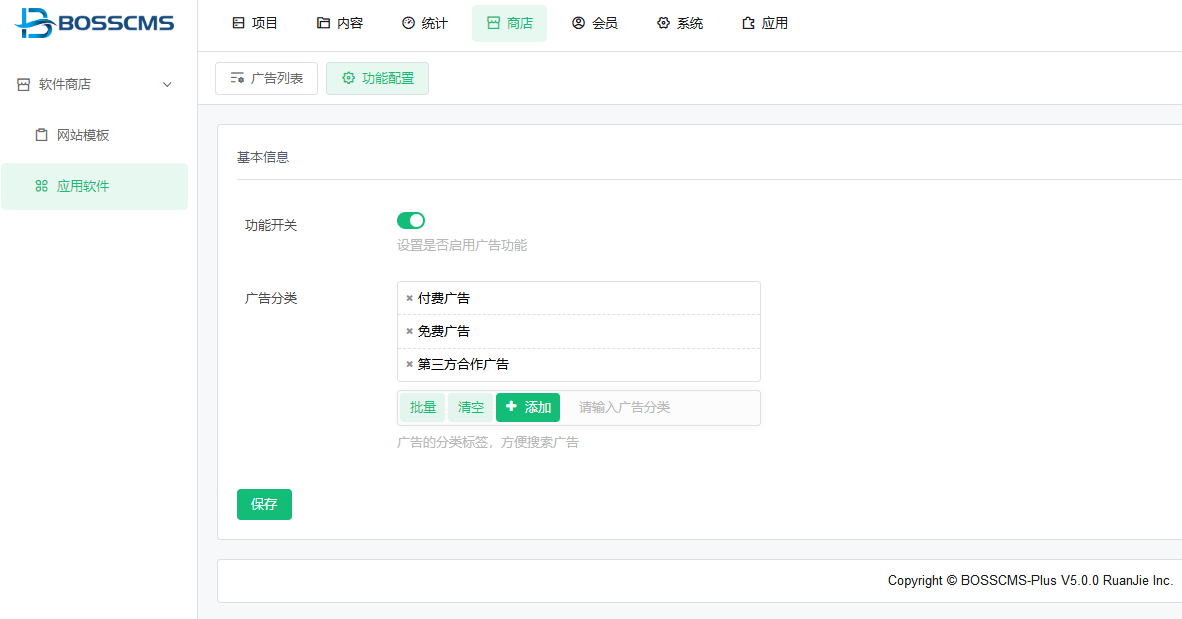Open the 项目 top menu
The image size is (1182, 619).
coord(255,23)
